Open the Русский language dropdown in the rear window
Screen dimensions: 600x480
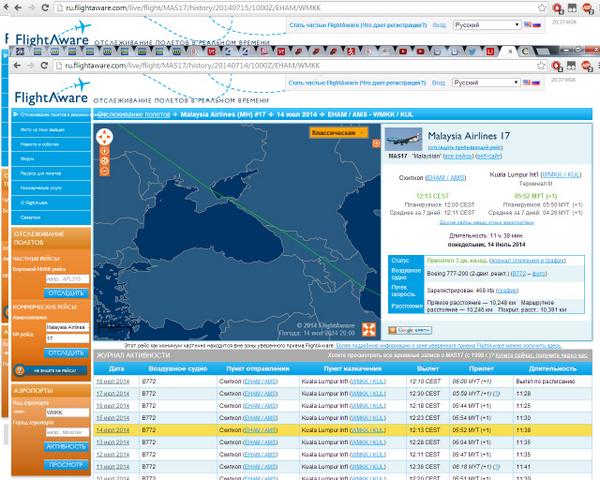487,24
